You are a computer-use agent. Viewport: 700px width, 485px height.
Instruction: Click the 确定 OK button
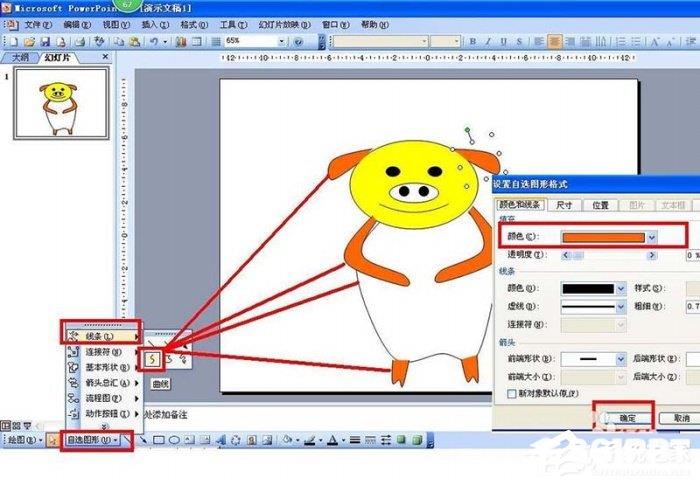tap(627, 418)
